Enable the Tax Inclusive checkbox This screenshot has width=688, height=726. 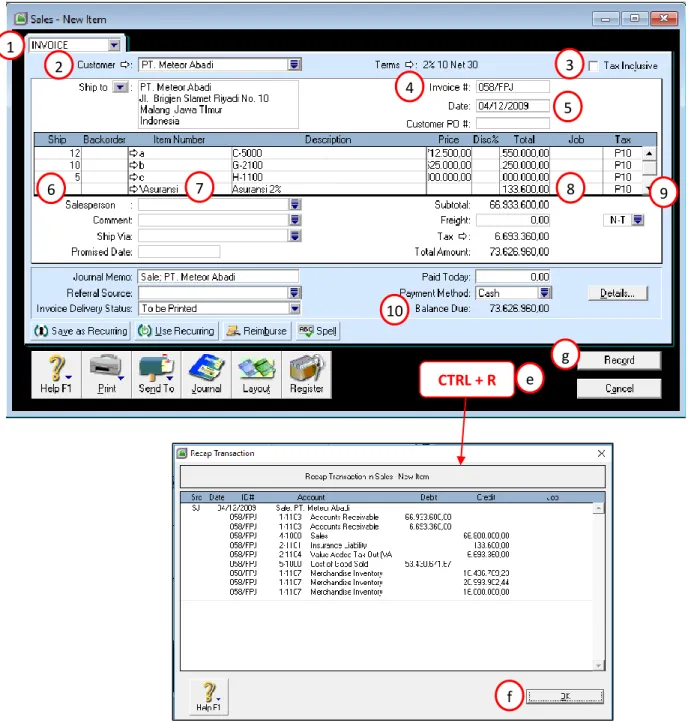pyautogui.click(x=593, y=66)
